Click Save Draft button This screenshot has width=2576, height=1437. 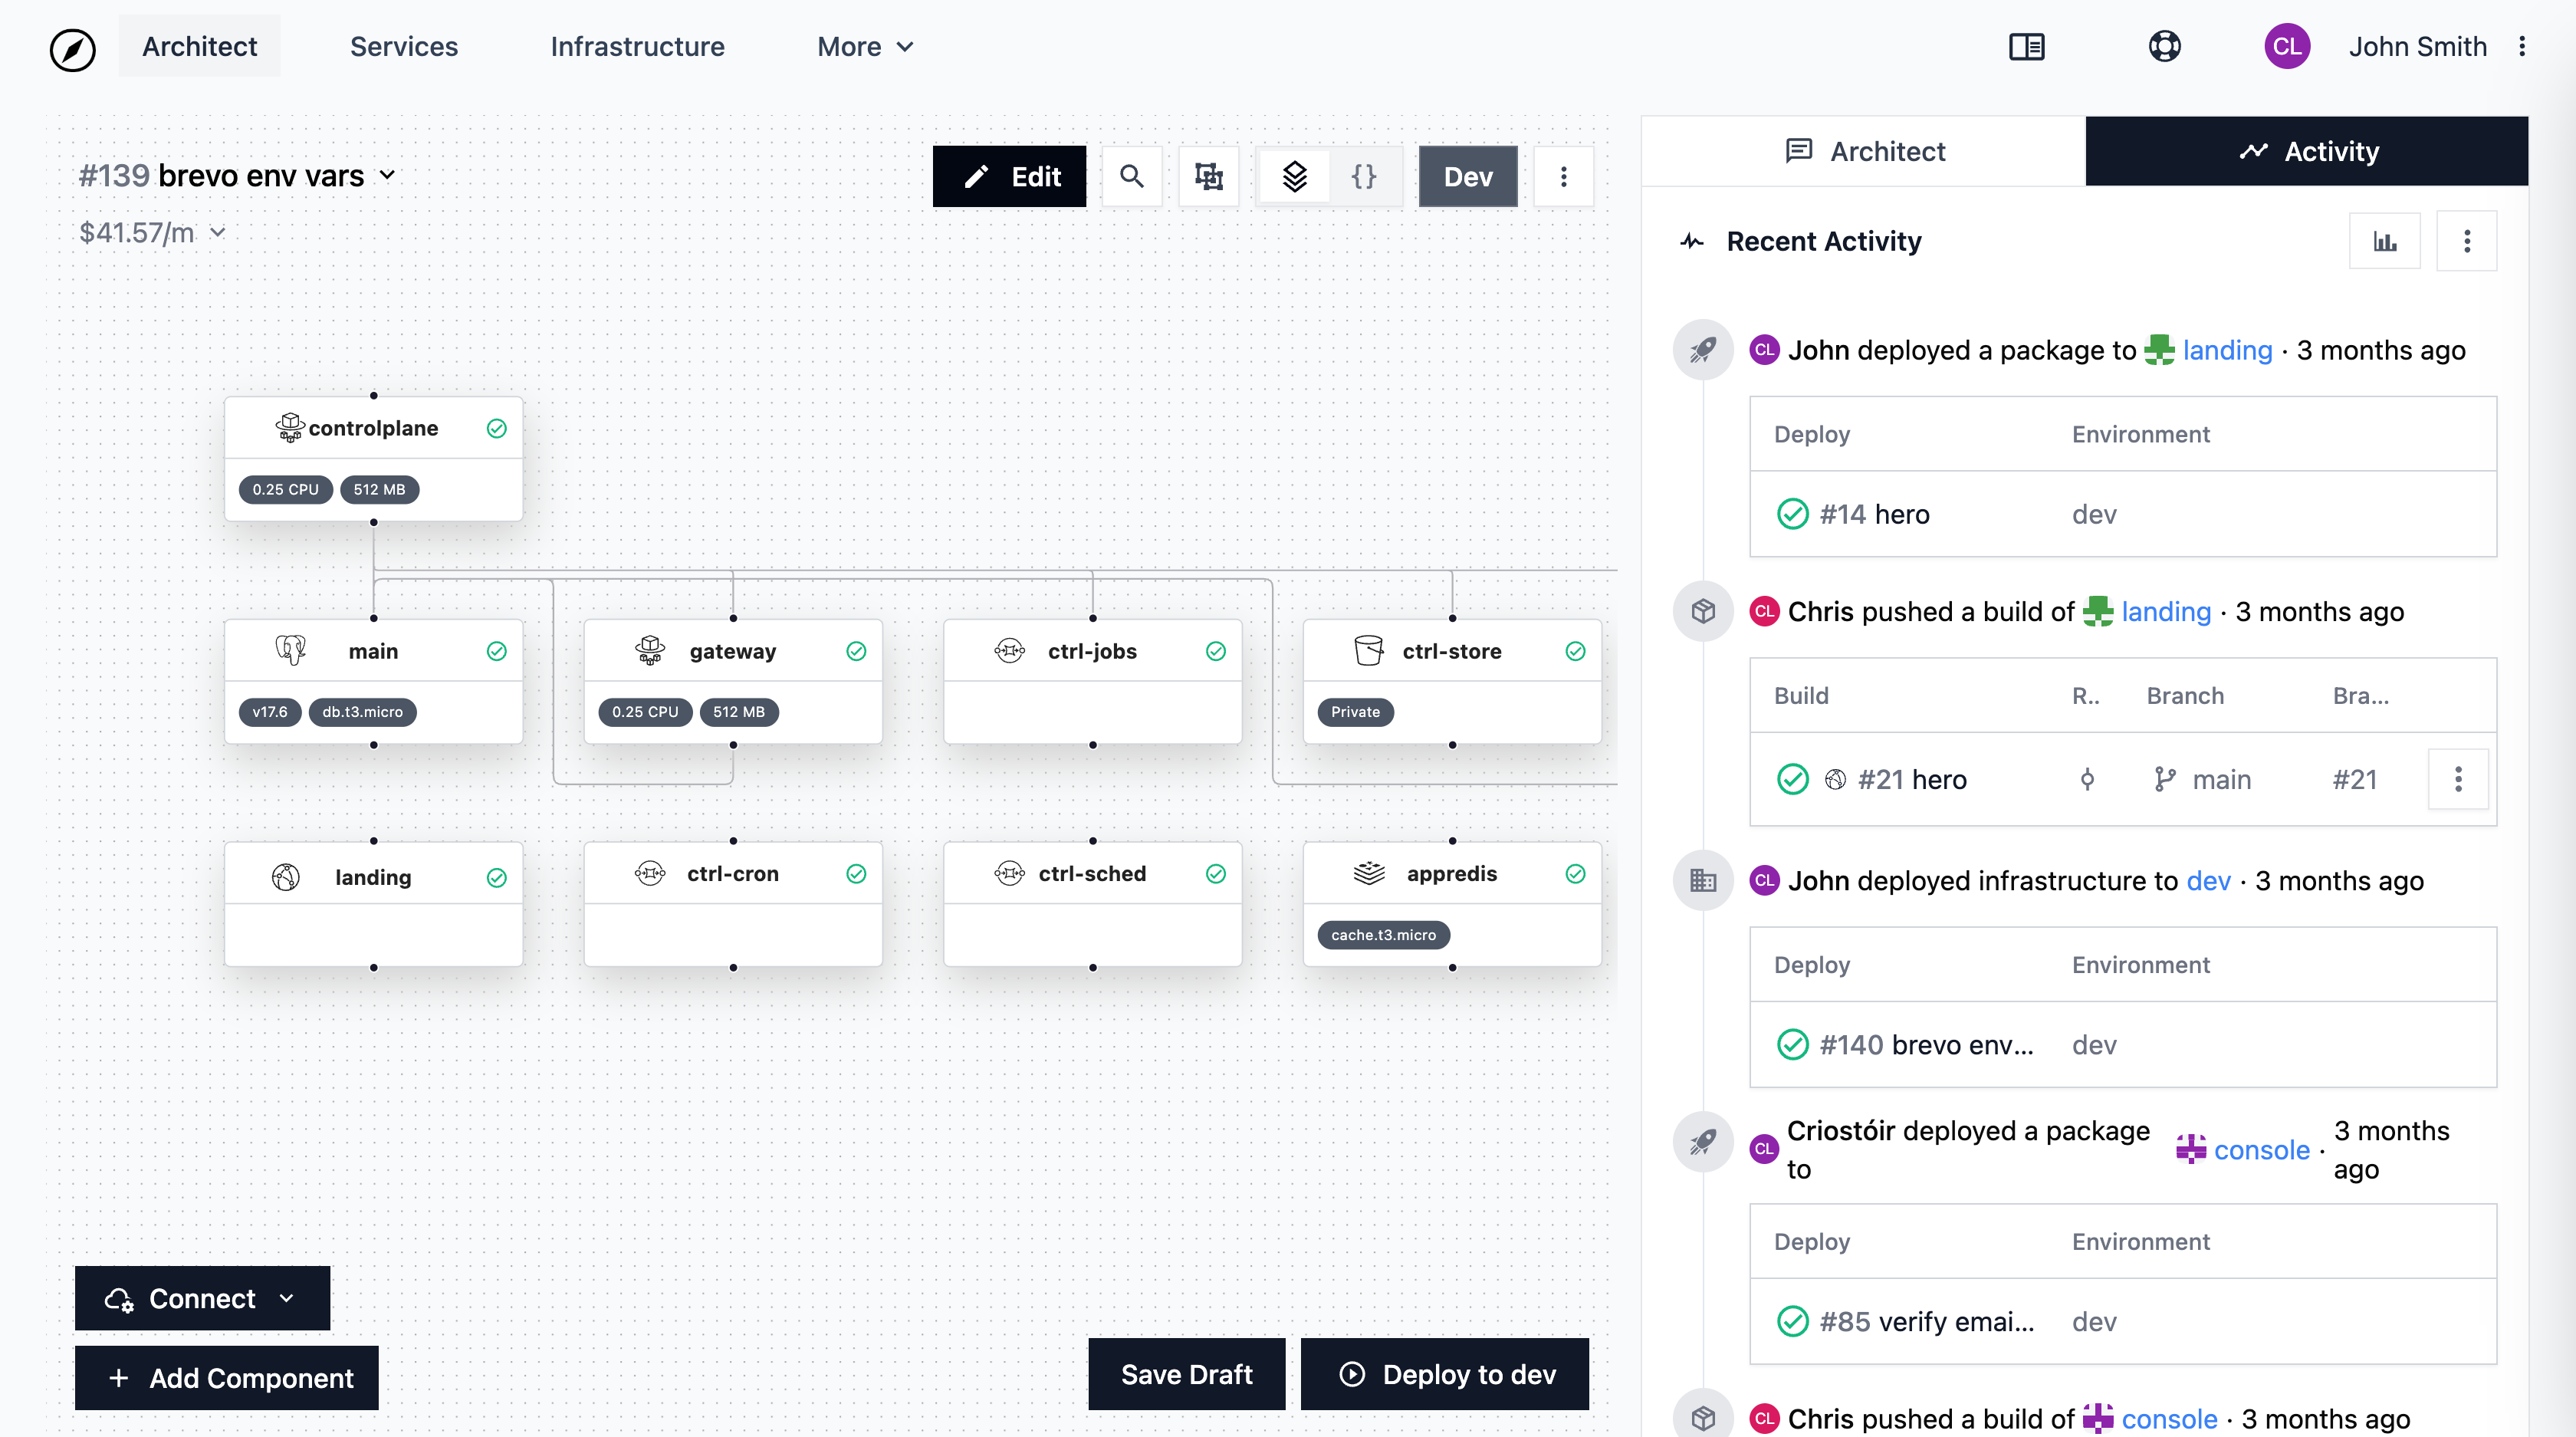coord(1186,1374)
